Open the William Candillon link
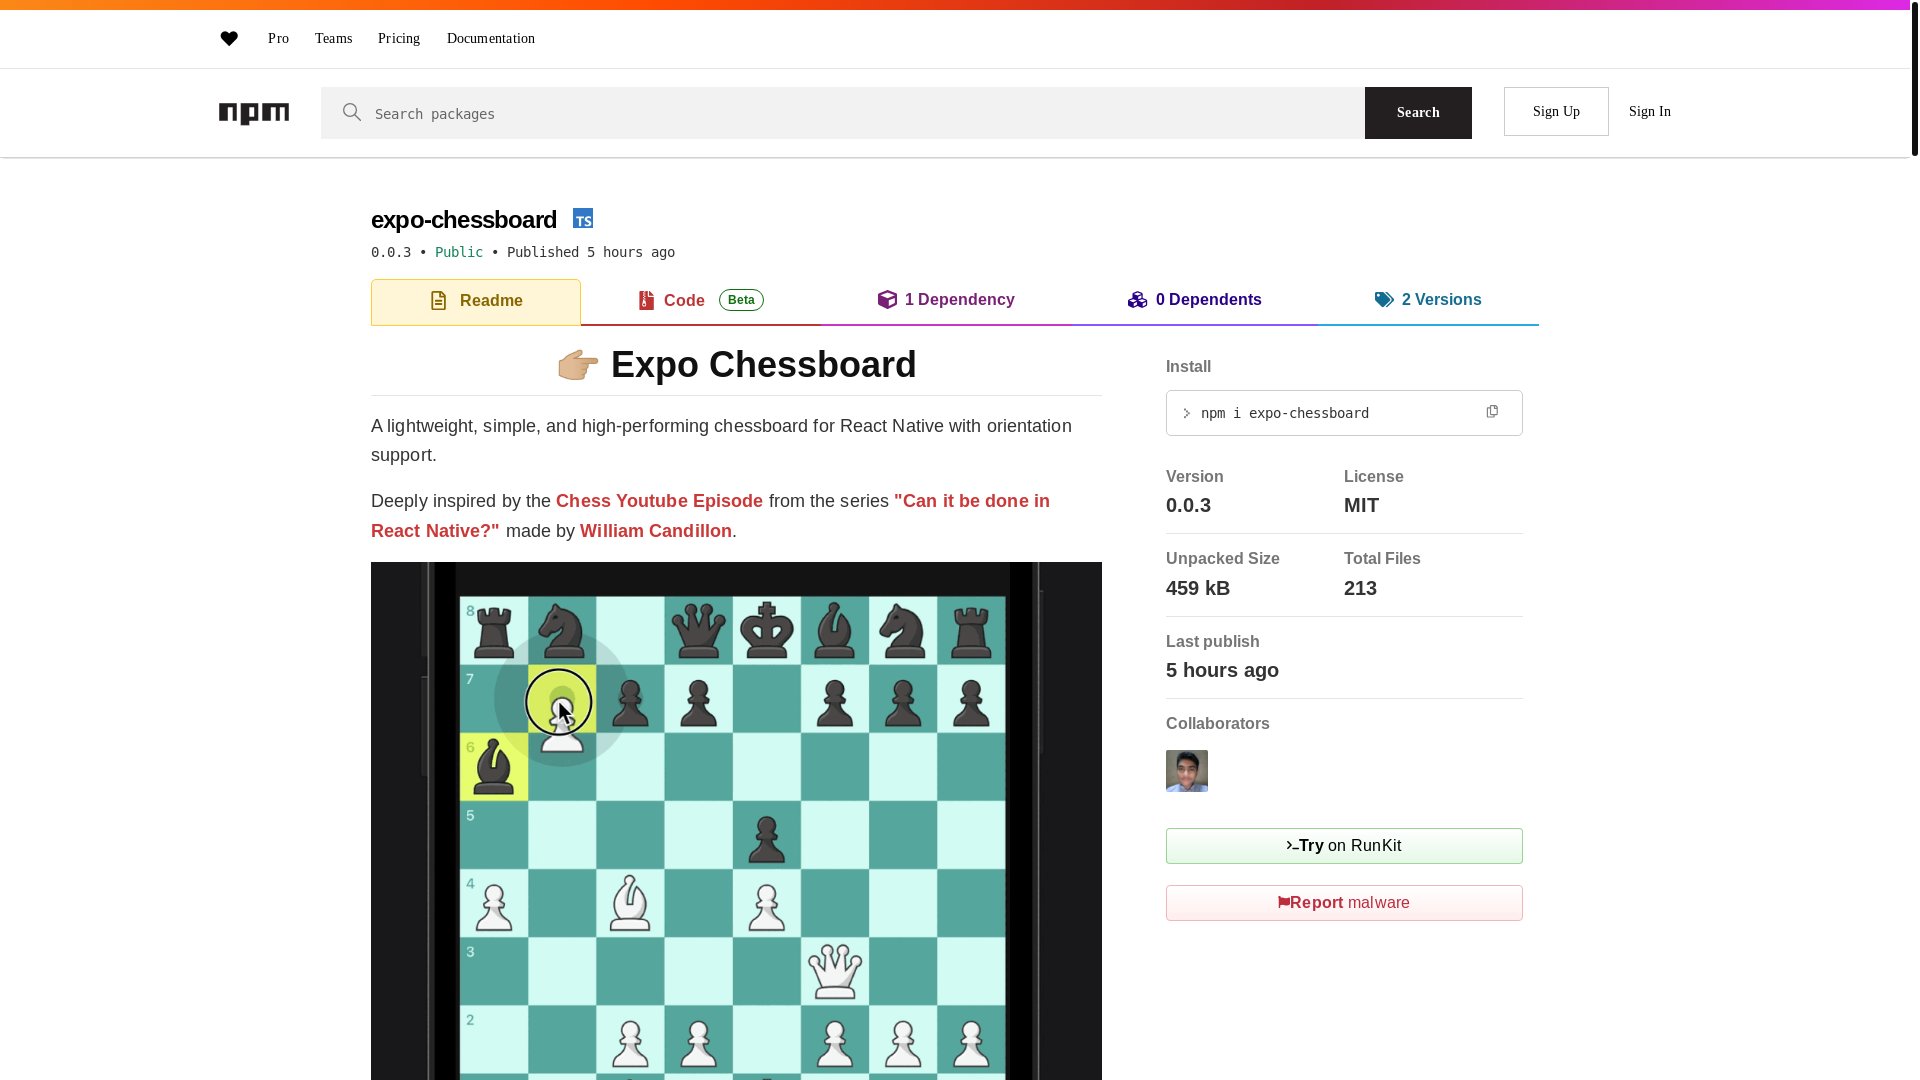The image size is (1920, 1080). click(656, 531)
